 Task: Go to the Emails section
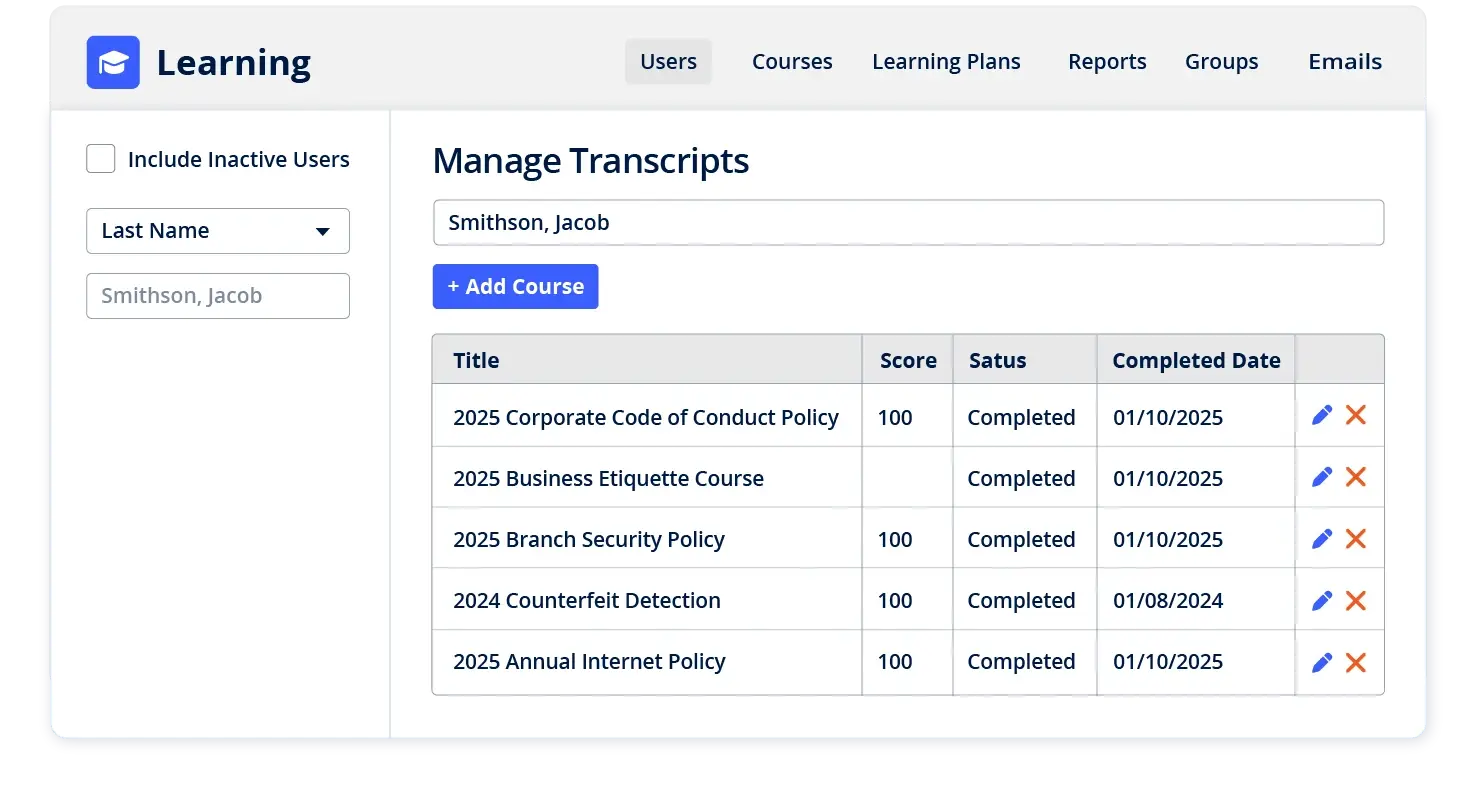(x=1344, y=61)
